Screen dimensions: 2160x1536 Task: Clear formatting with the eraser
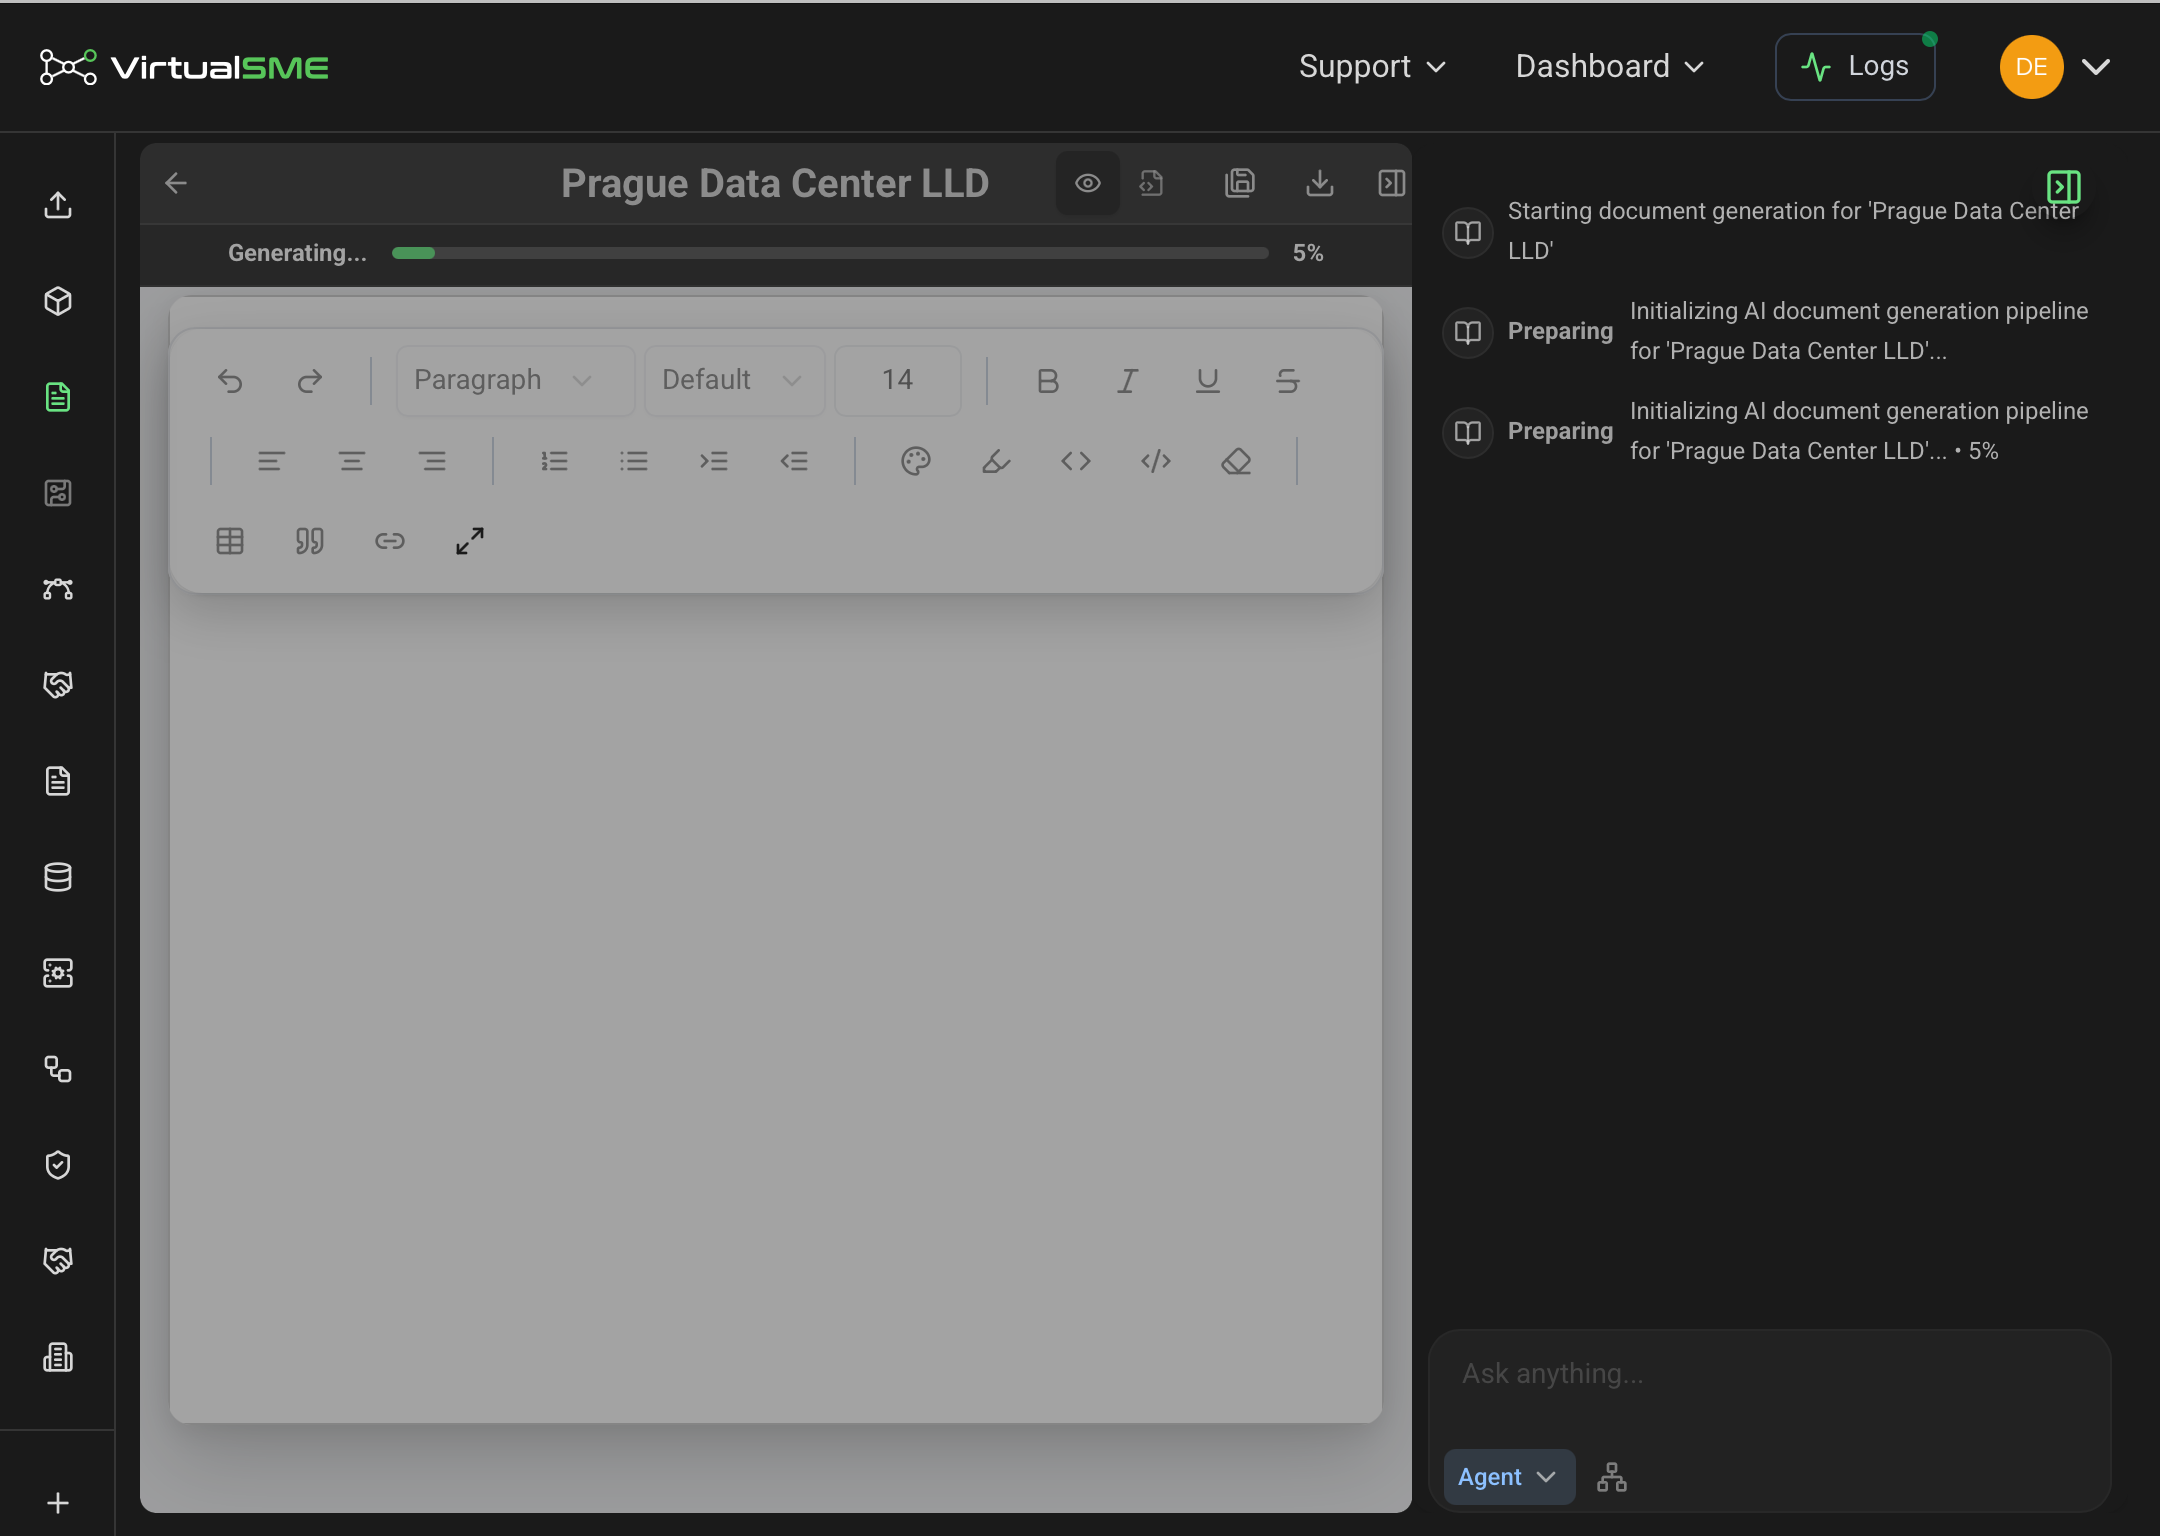point(1236,461)
